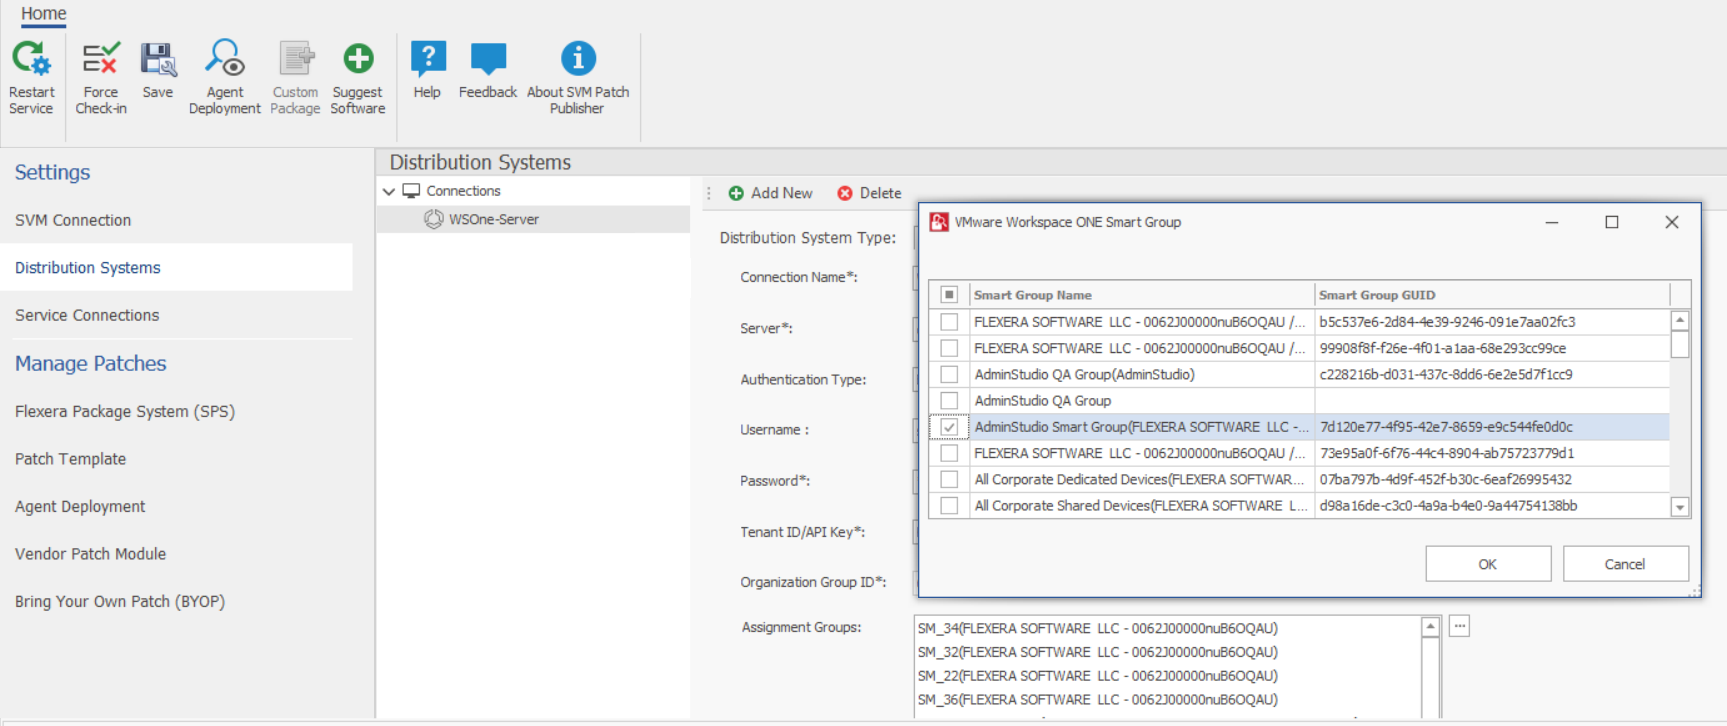This screenshot has width=1727, height=726.
Task: Open Flexera Package System (SPS)
Action: click(125, 411)
